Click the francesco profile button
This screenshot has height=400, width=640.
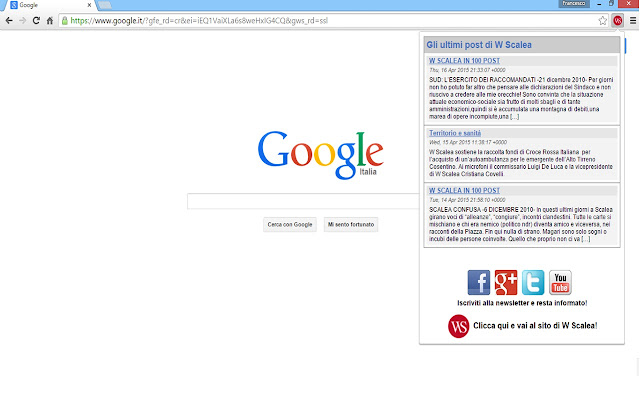click(574, 3)
